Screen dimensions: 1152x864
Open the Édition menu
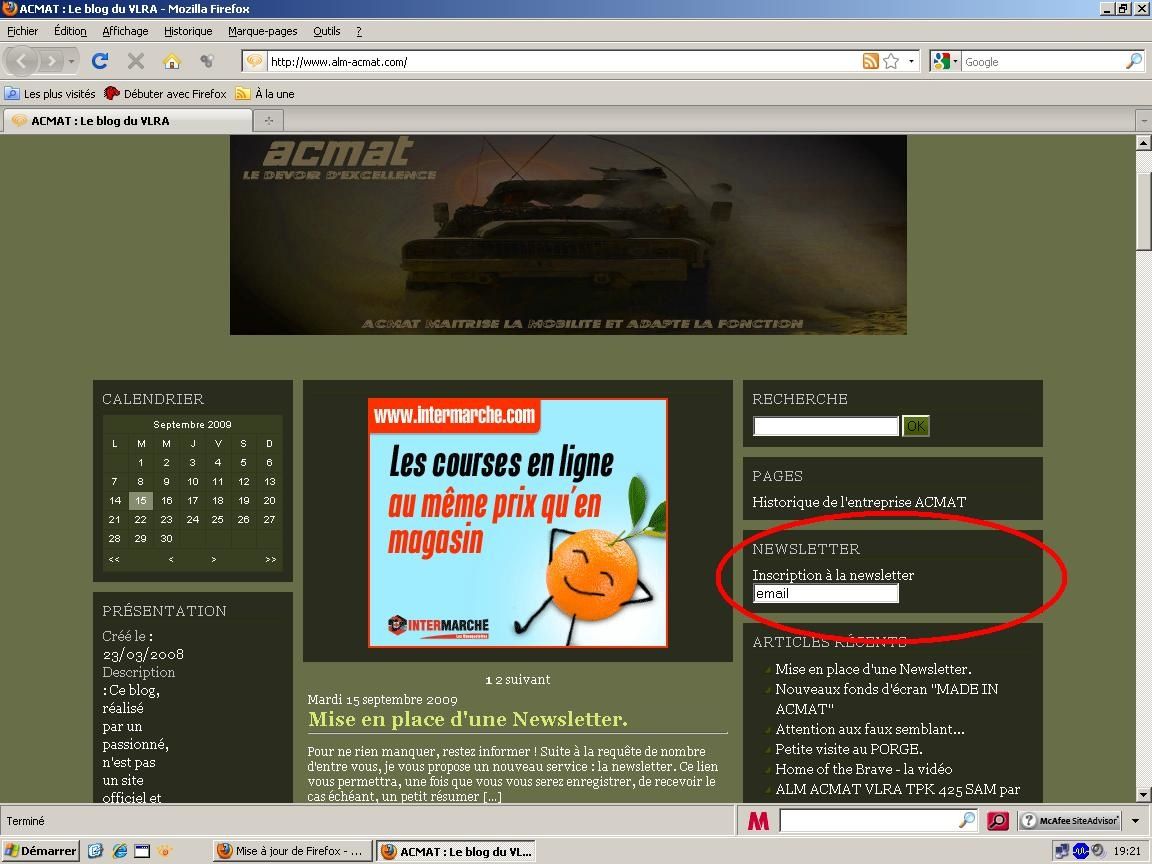click(x=71, y=31)
